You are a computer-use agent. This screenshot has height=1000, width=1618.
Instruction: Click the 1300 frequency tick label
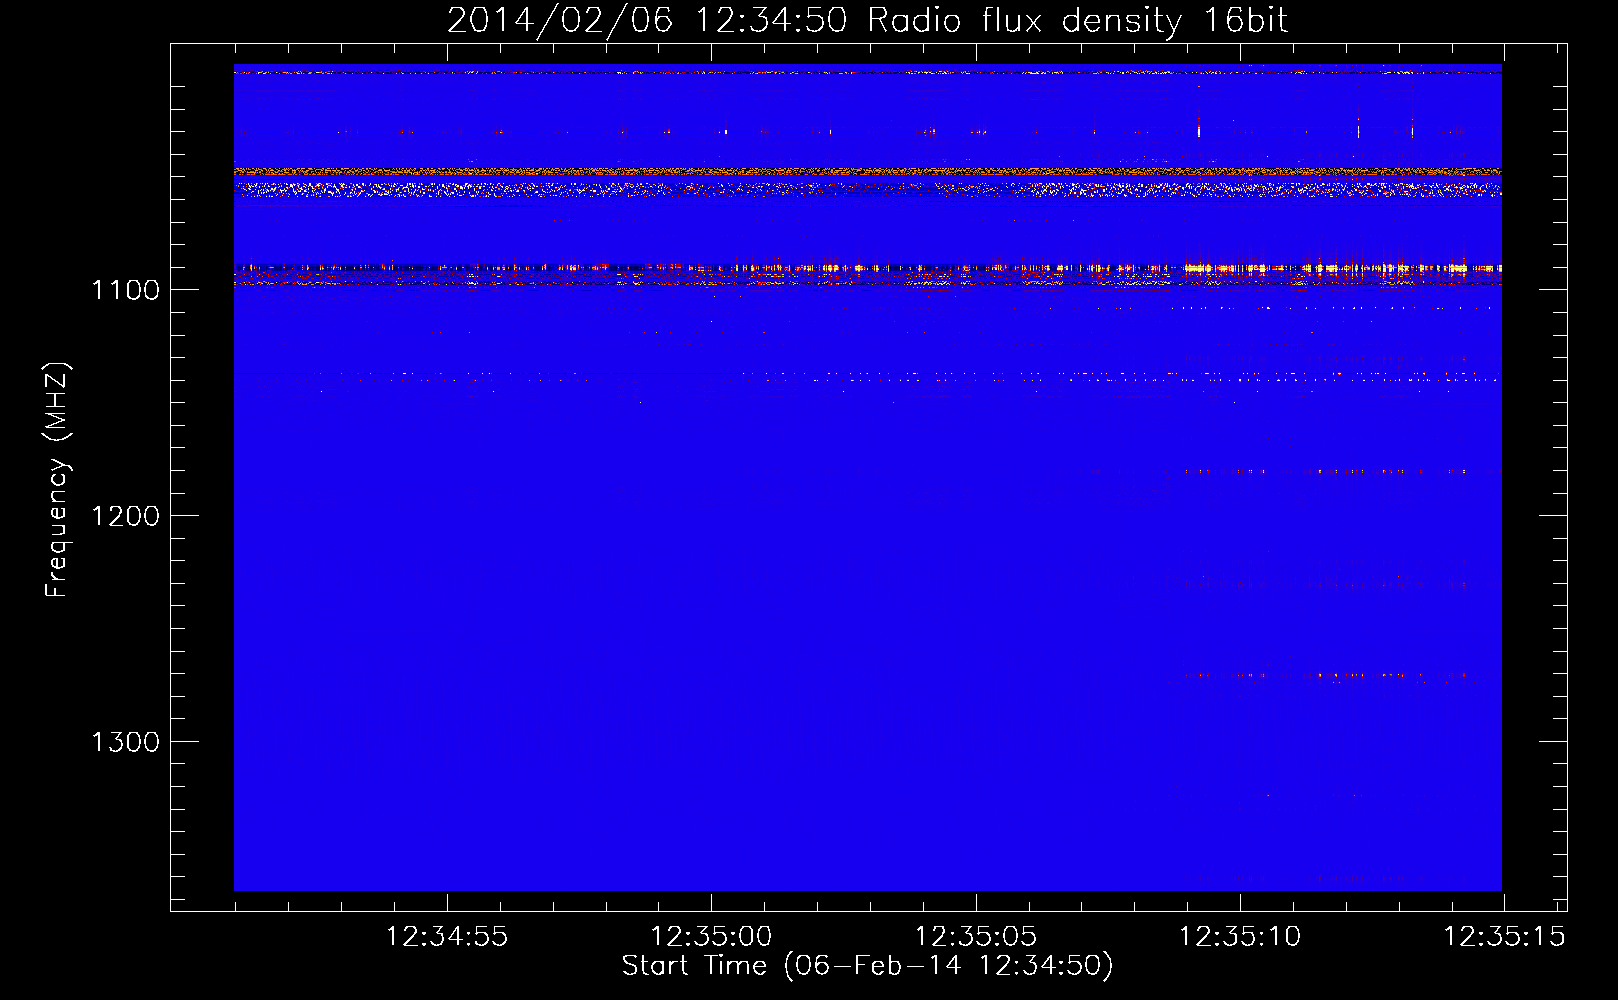click(x=125, y=742)
